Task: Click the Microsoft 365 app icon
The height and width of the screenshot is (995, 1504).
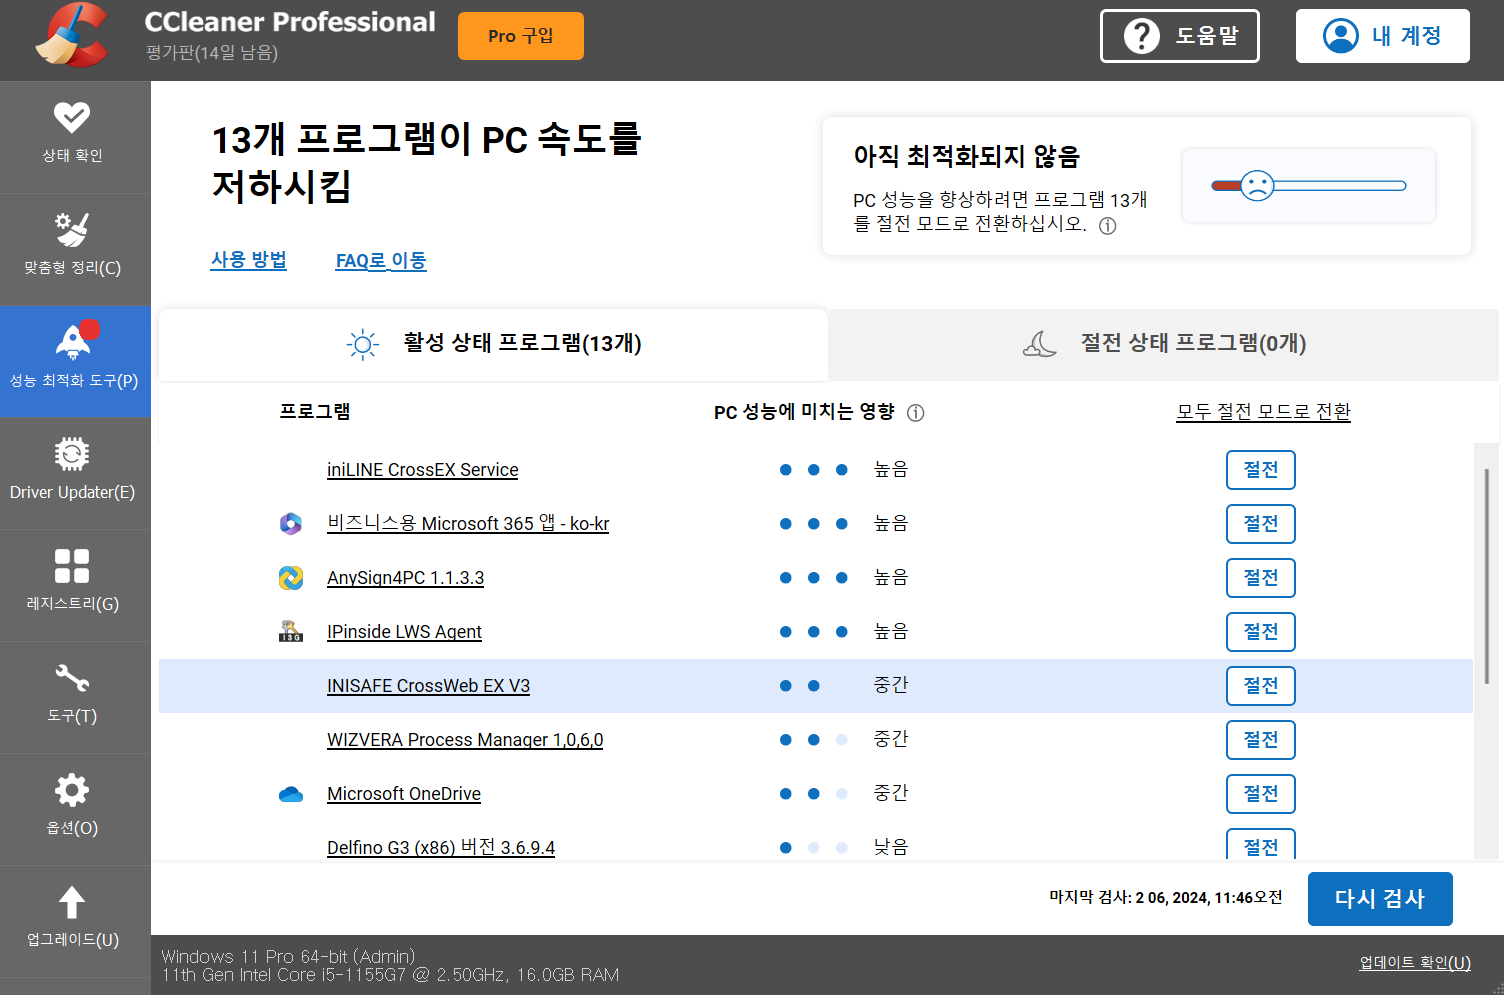Action: point(291,524)
